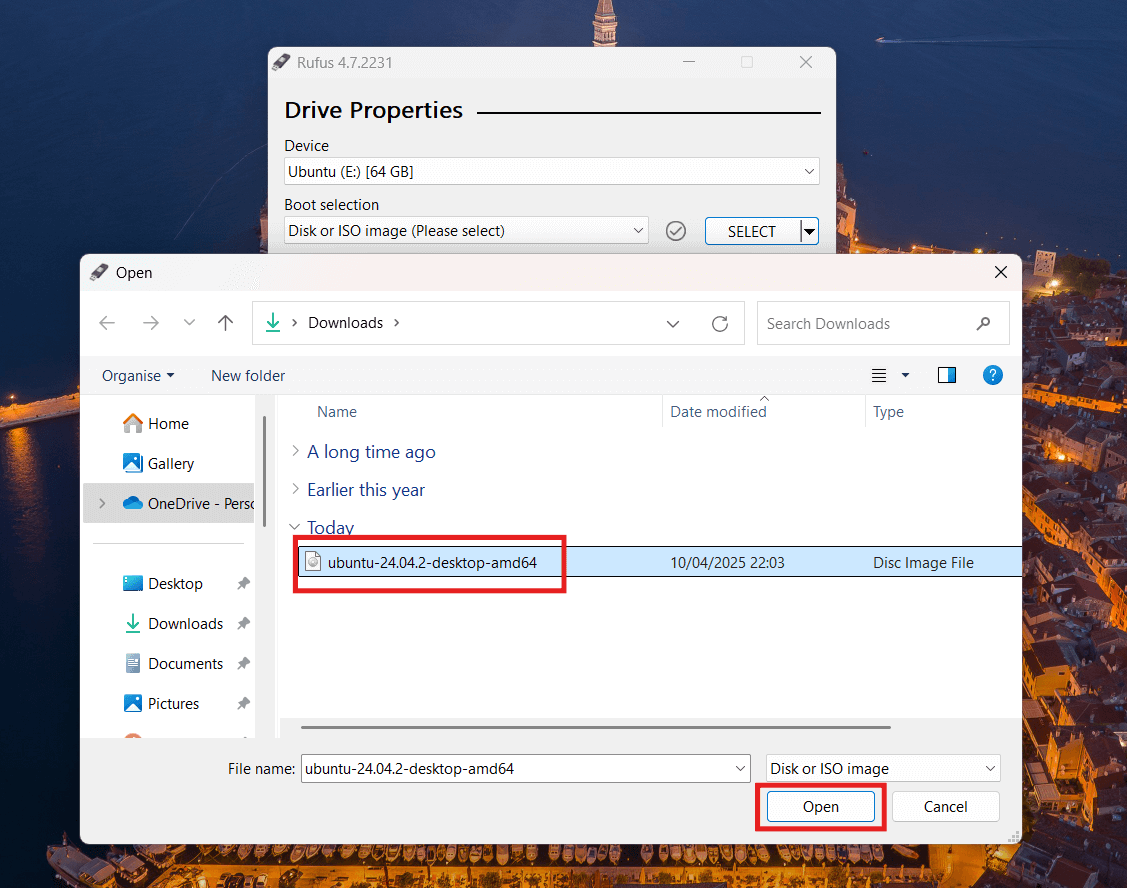Image resolution: width=1127 pixels, height=888 pixels.
Task: Open the Rufus Boot selection dropdown
Action: pos(466,231)
